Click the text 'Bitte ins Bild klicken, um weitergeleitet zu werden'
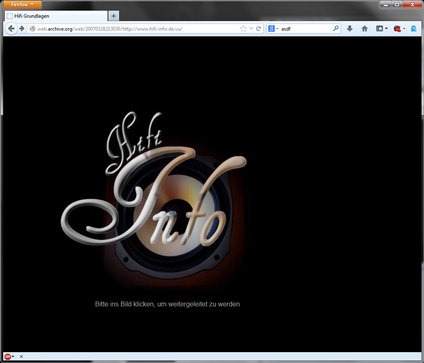424x363 pixels. [167, 304]
